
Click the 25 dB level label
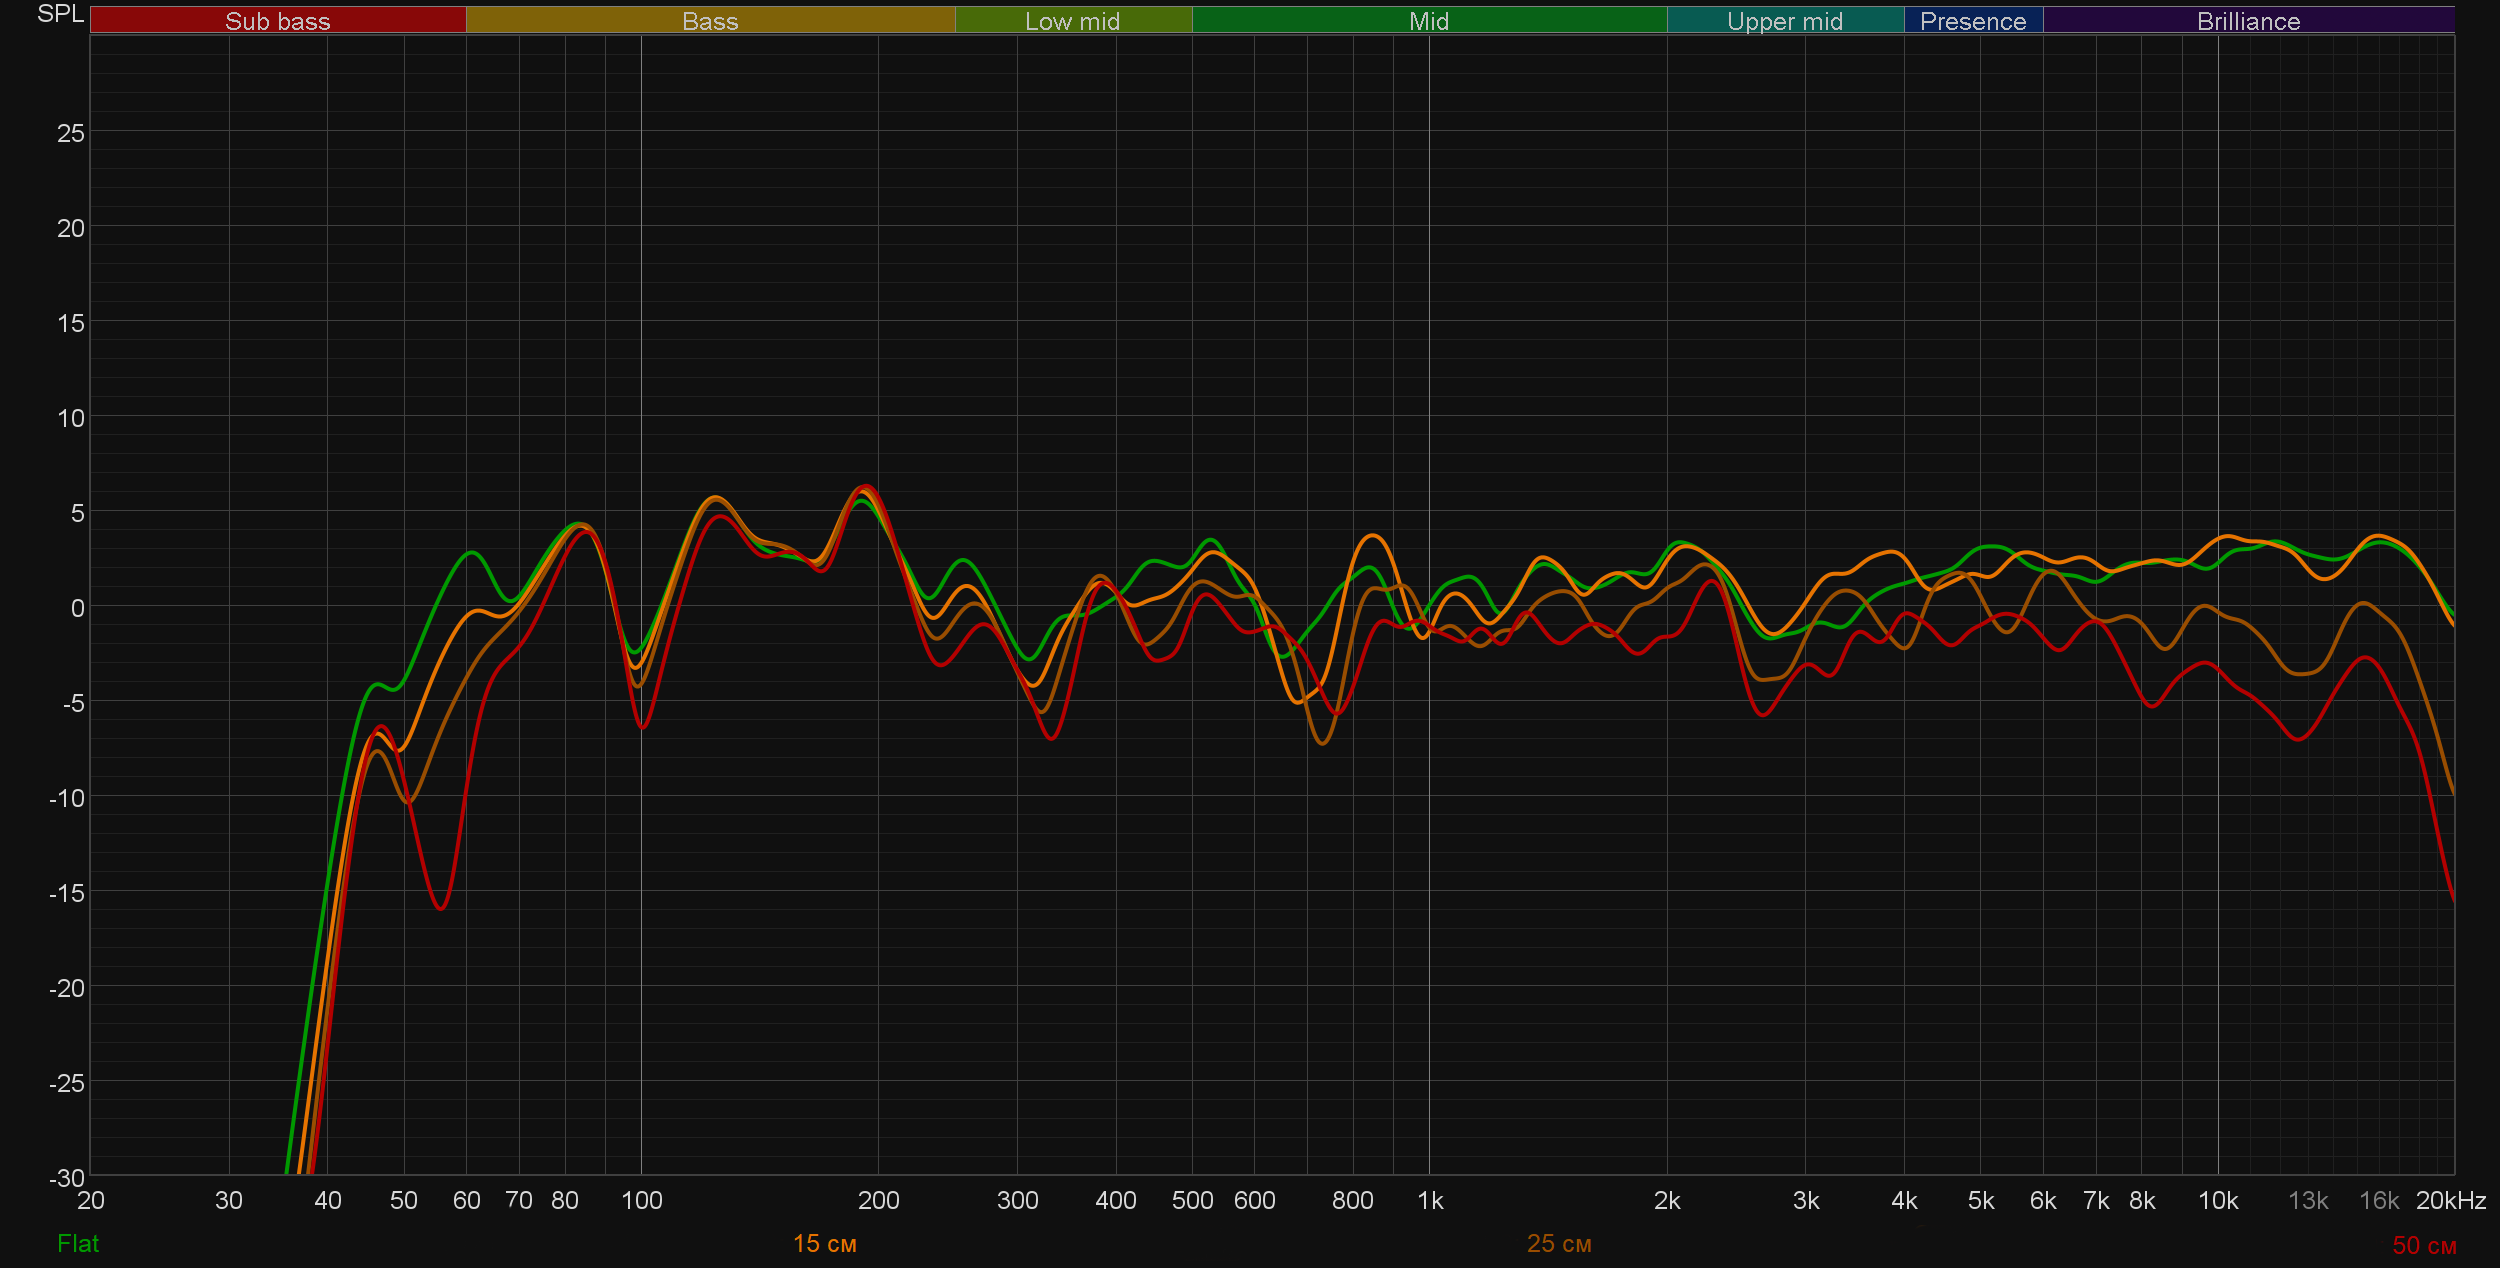[x=70, y=133]
